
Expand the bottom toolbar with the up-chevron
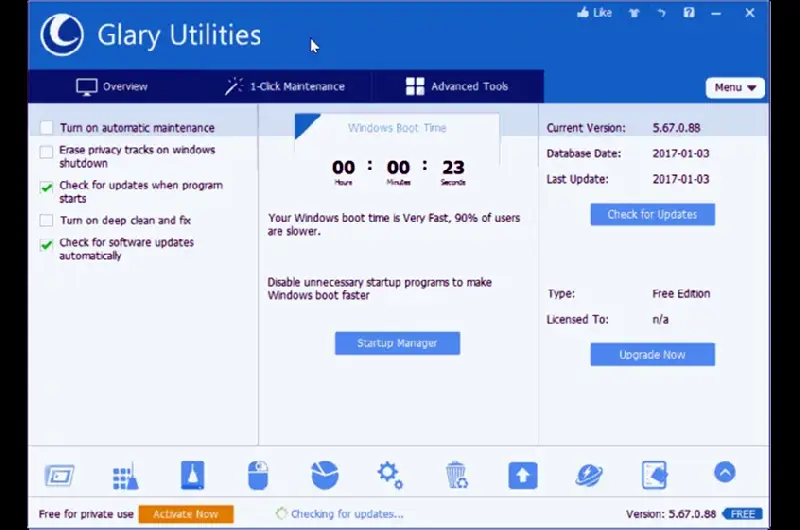(724, 472)
